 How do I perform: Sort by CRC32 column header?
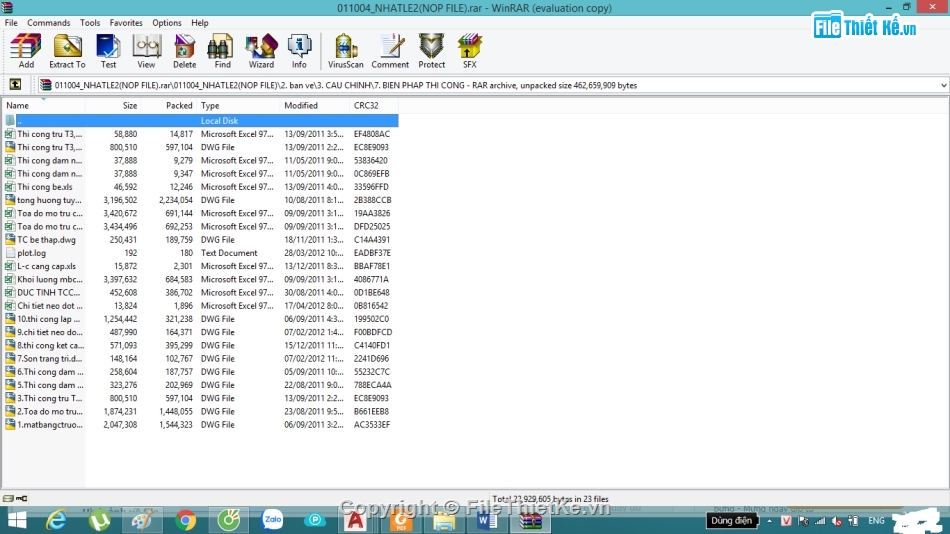point(374,105)
